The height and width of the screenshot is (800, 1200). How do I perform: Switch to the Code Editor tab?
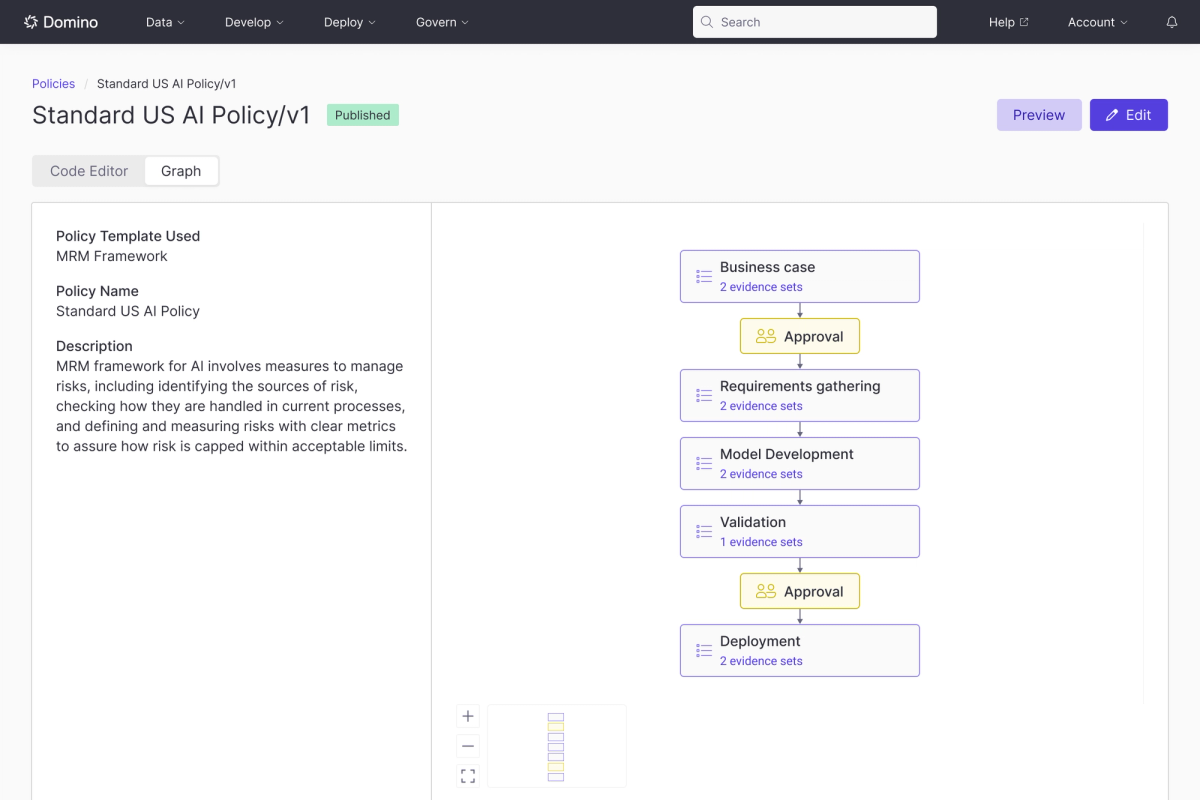[88, 170]
